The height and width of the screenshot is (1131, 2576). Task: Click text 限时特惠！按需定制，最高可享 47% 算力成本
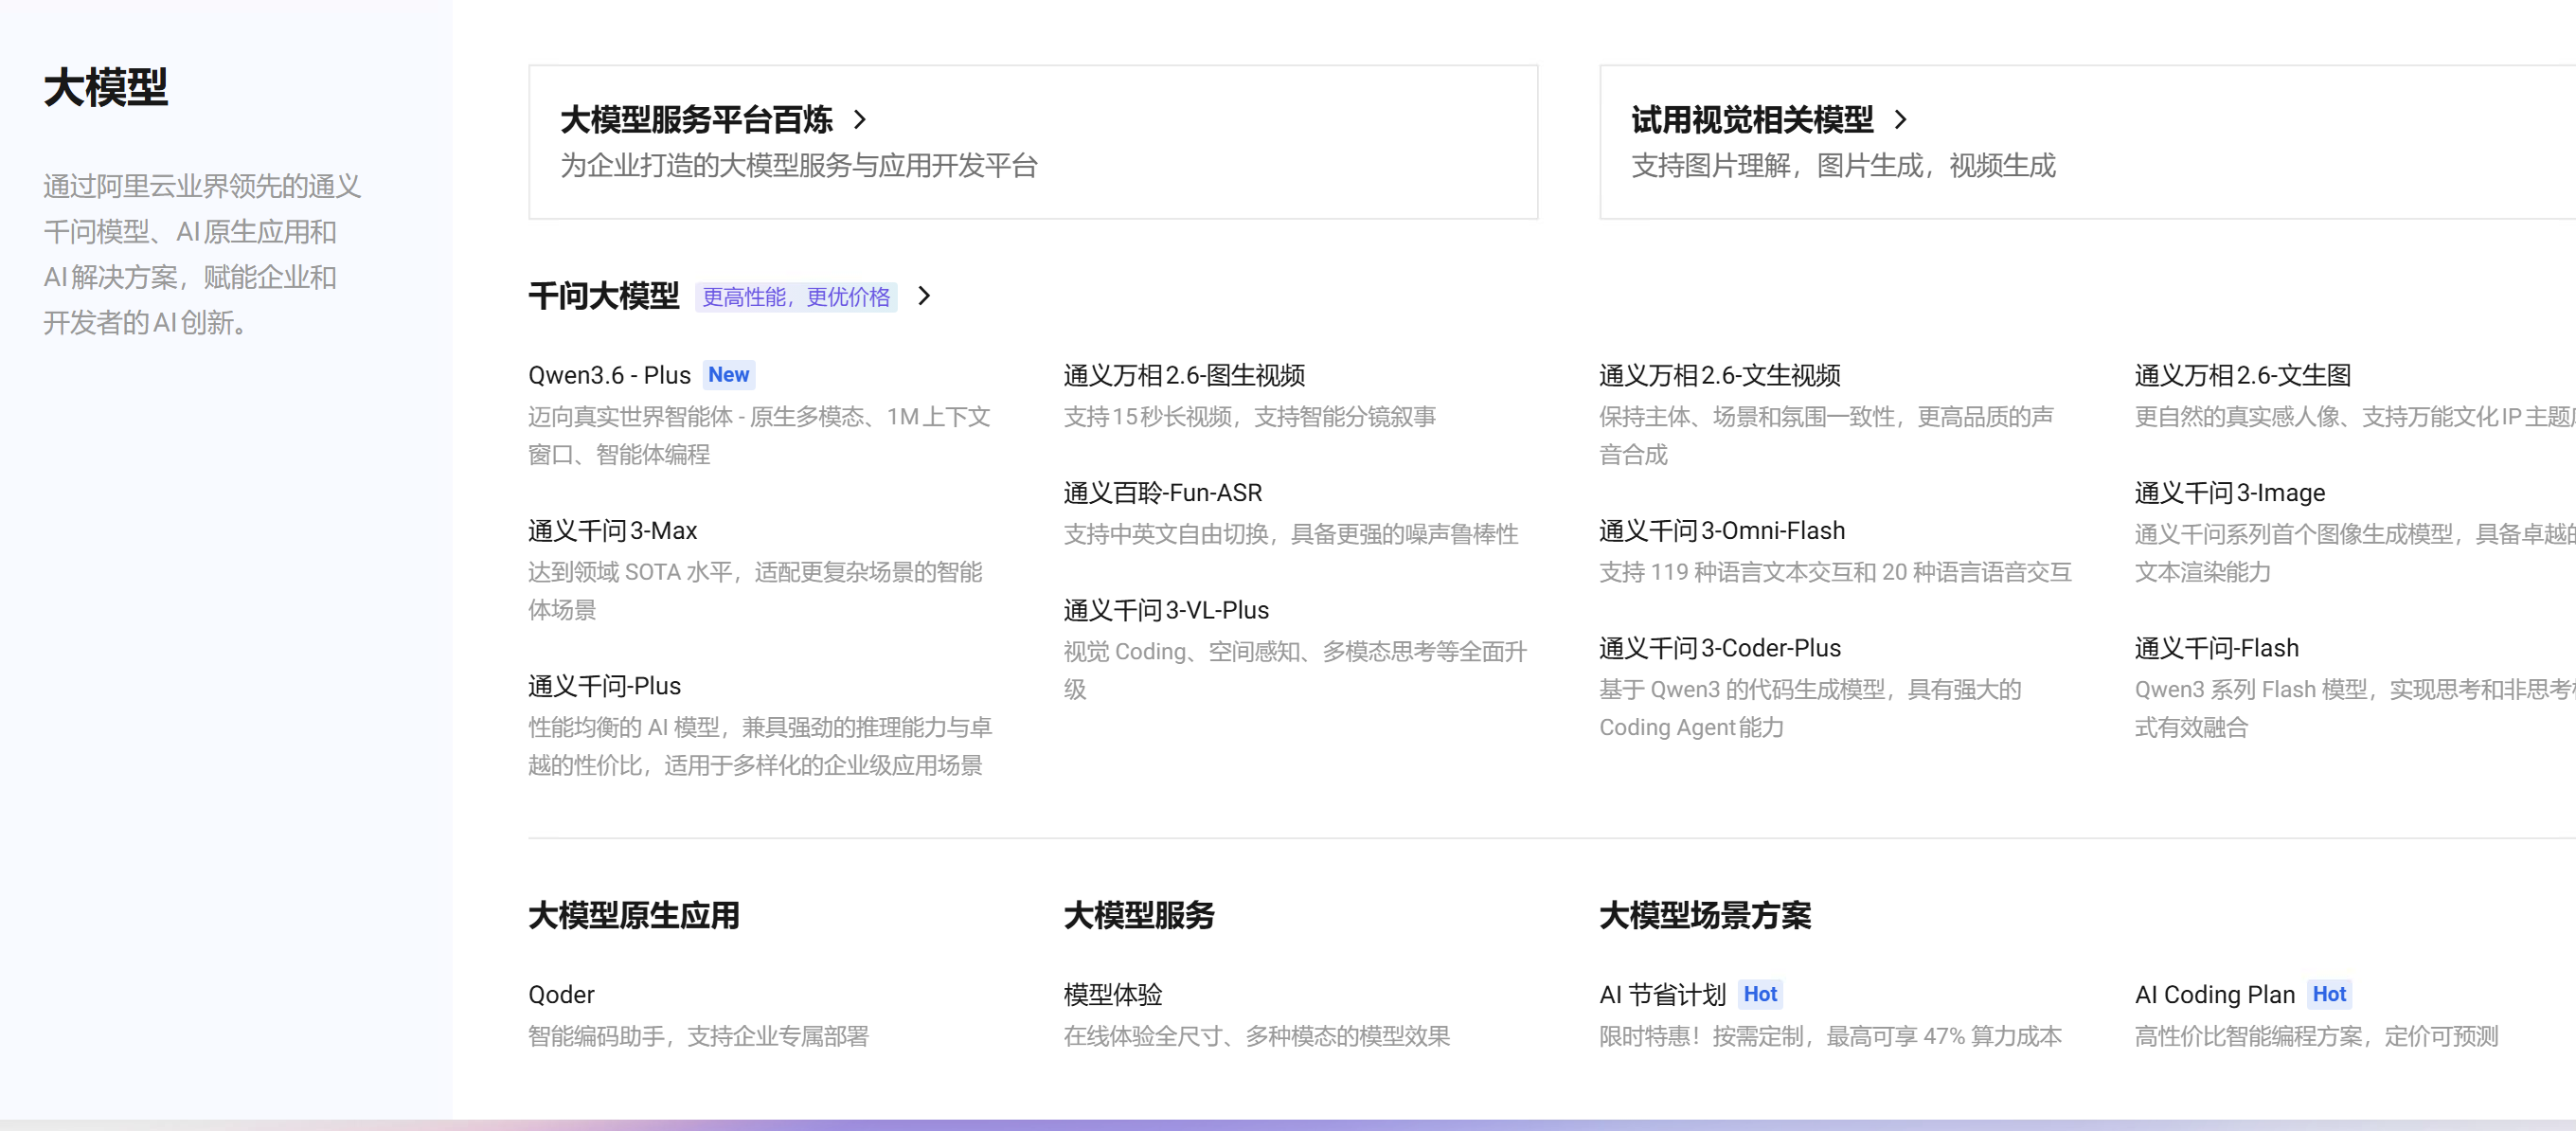pyautogui.click(x=1830, y=1036)
